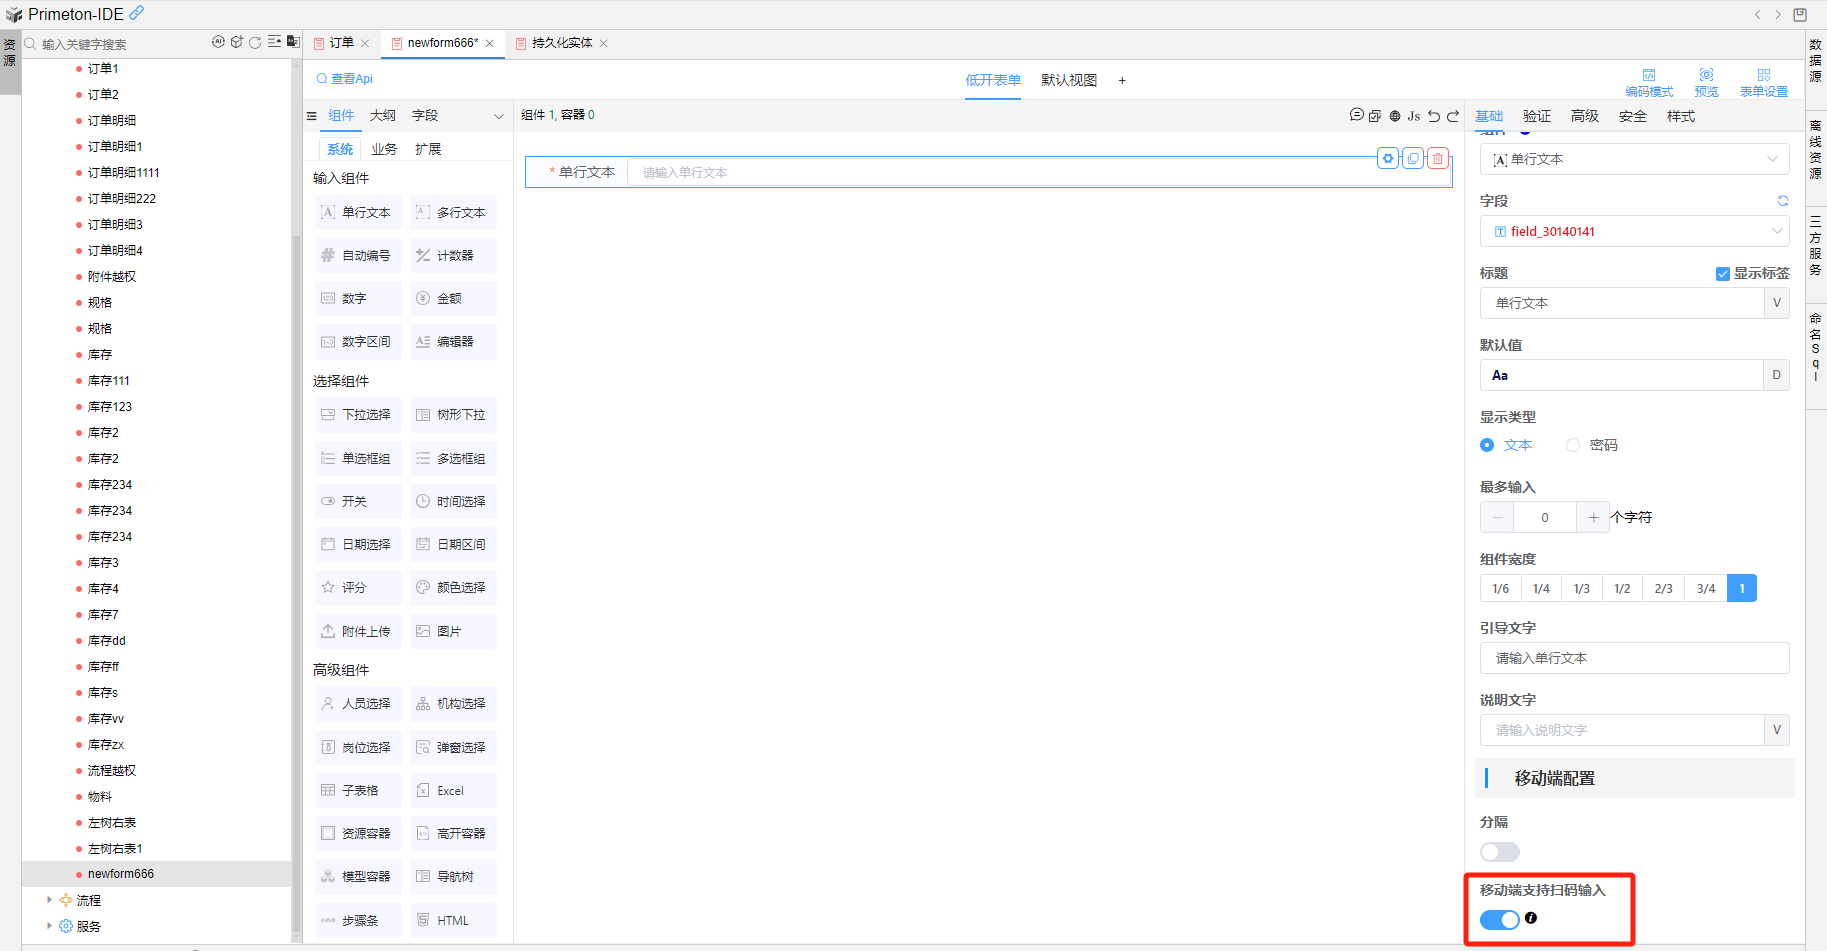Click the Primeton-IDE link icon
Screen dimensions: 1827x951
click(137, 13)
